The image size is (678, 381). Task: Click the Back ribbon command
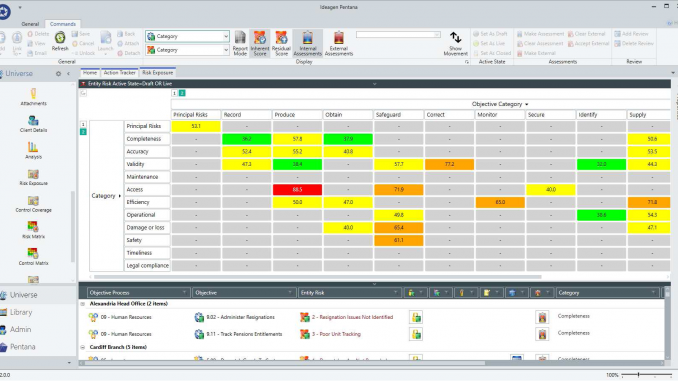click(126, 34)
